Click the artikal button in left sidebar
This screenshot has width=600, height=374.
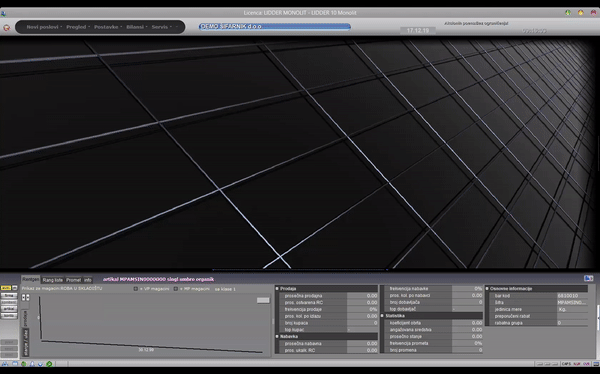tap(9, 309)
